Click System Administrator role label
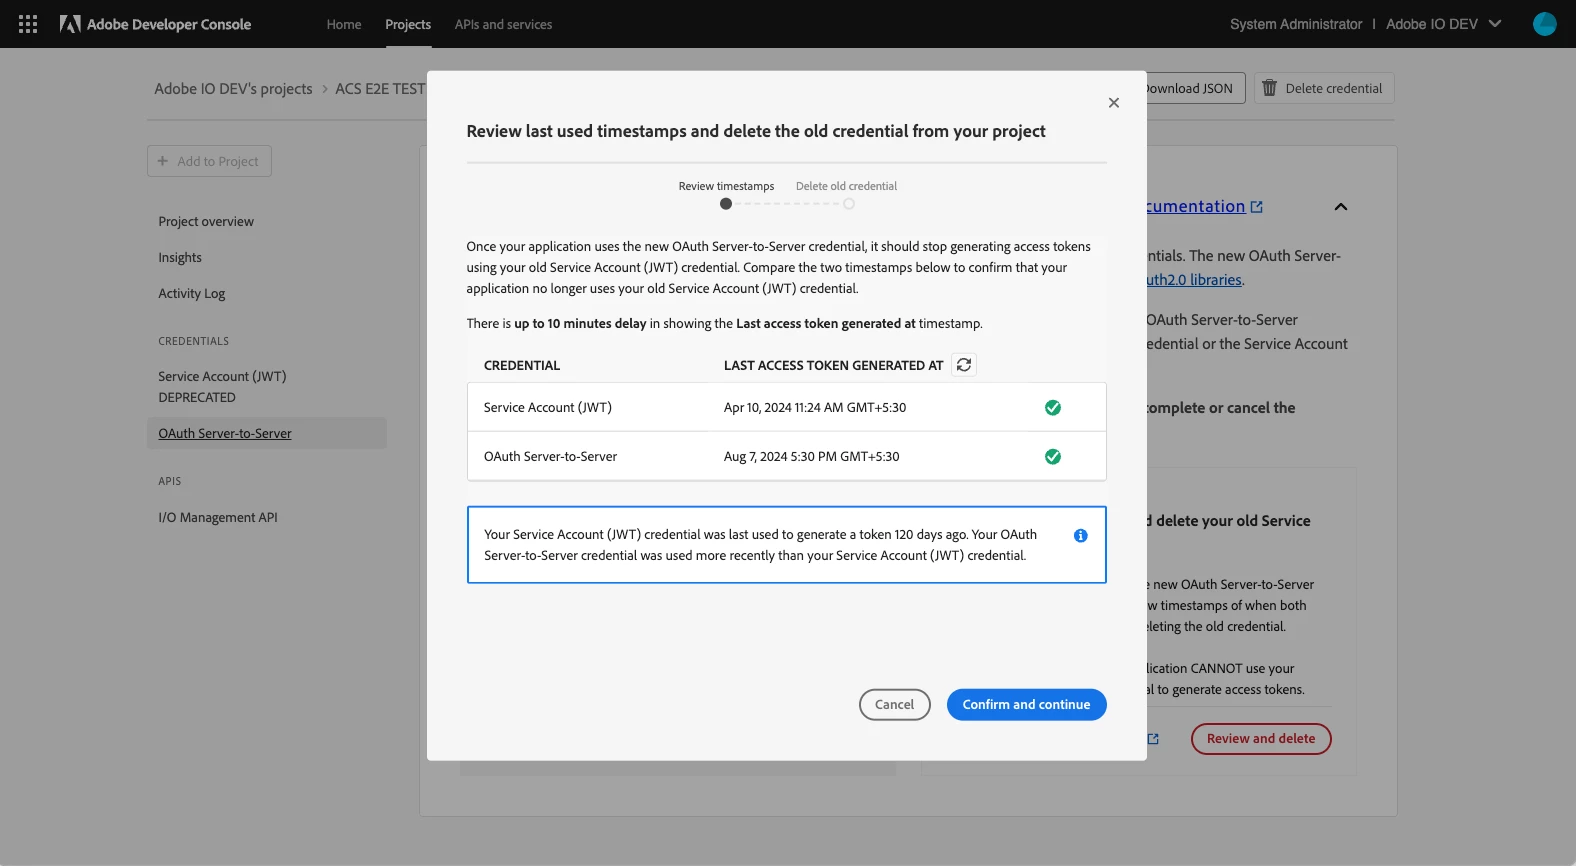The width and height of the screenshot is (1576, 866). pos(1296,24)
